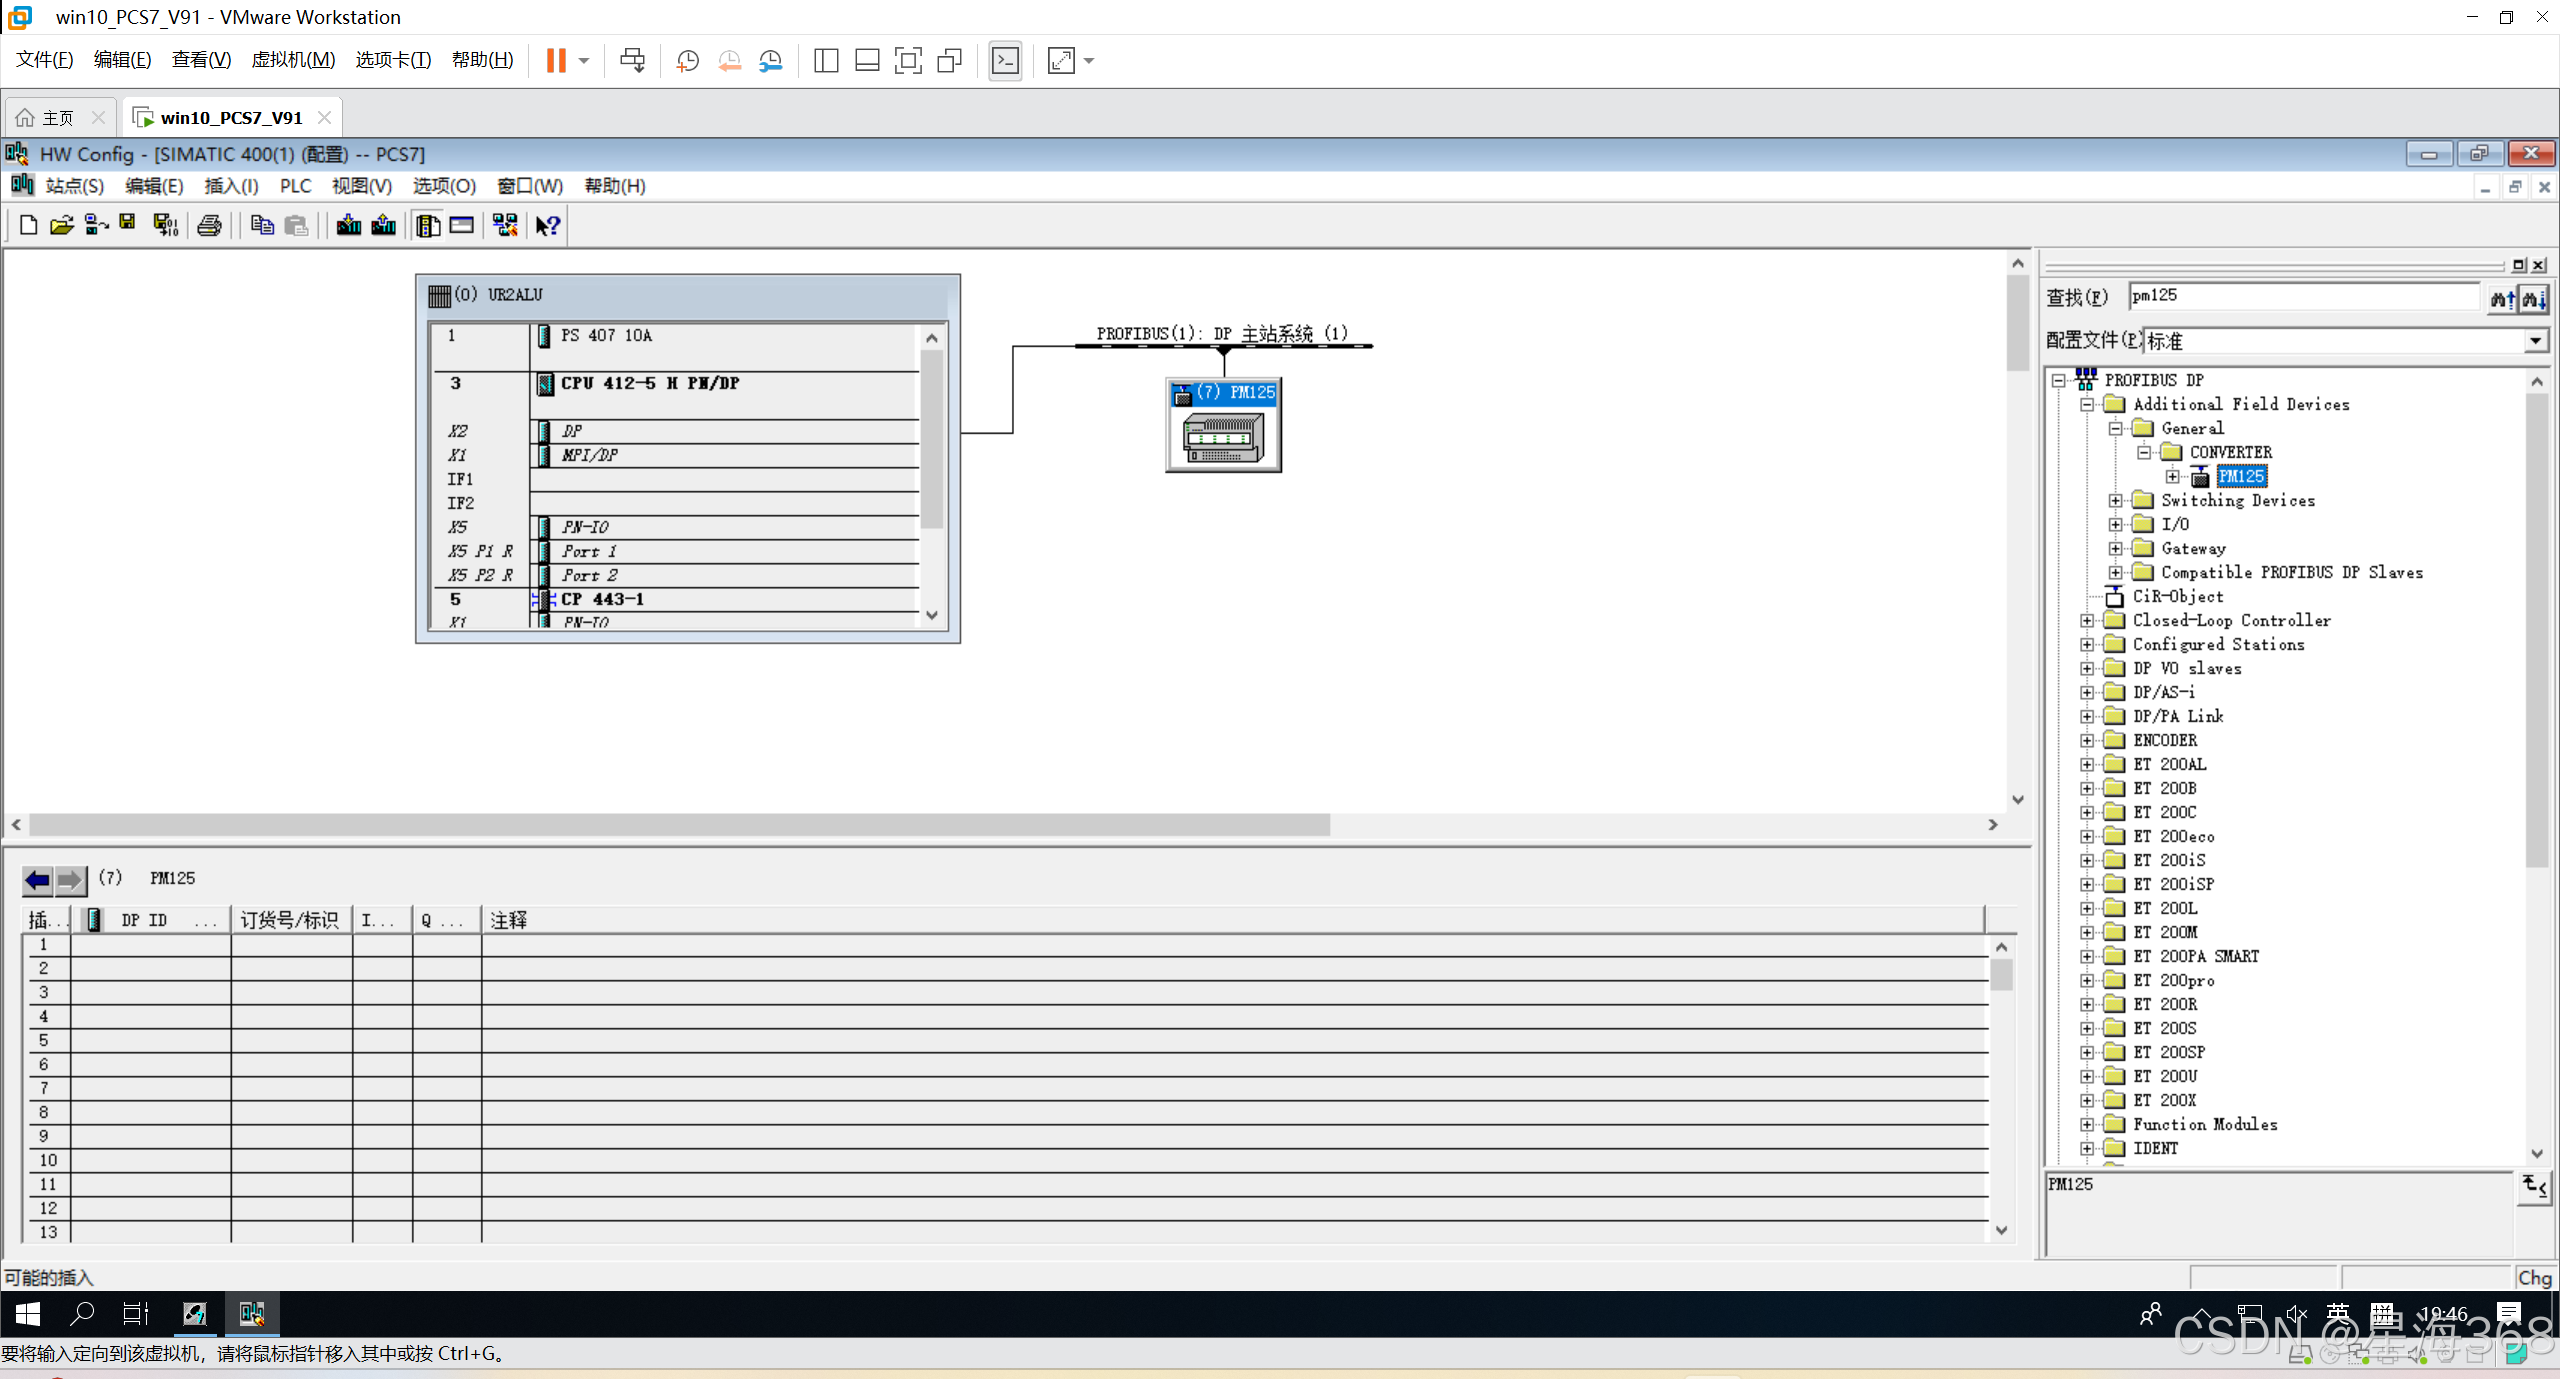The height and width of the screenshot is (1379, 2560).
Task: Click the horizontal scrollbar of station view
Action: (x=680, y=825)
